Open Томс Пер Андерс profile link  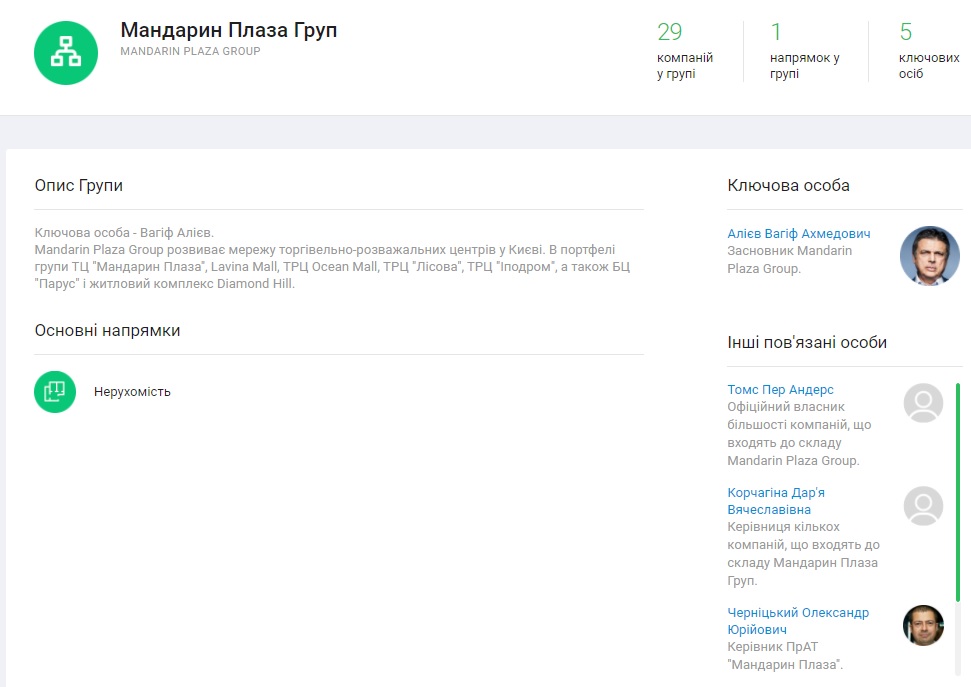(780, 389)
